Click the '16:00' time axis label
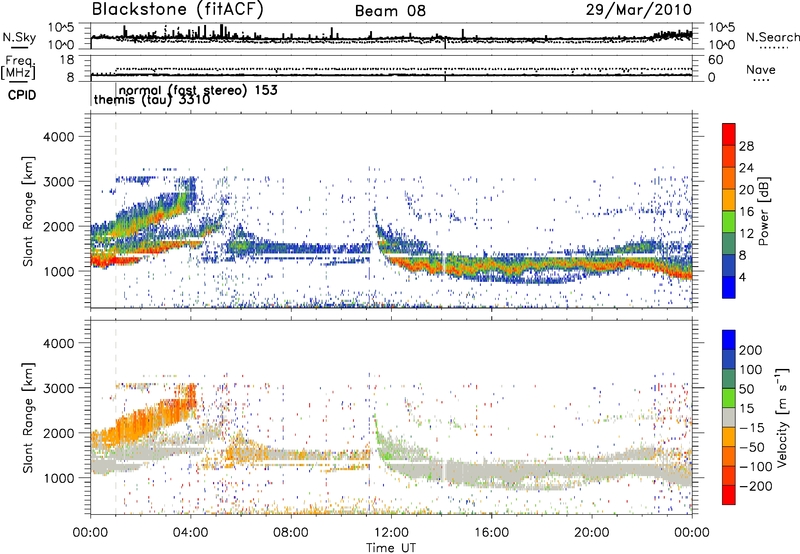The image size is (800, 554). (x=491, y=533)
